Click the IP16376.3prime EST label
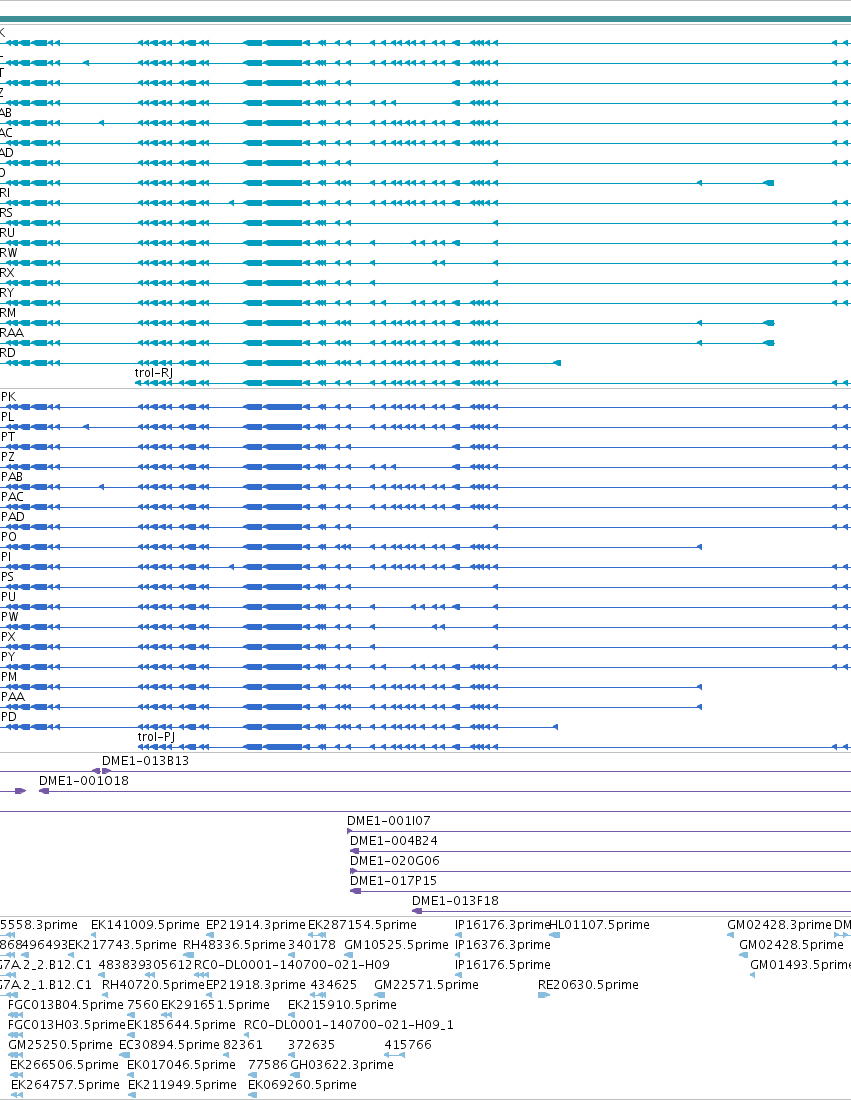Viewport: 851px width, 1100px height. tap(502, 945)
